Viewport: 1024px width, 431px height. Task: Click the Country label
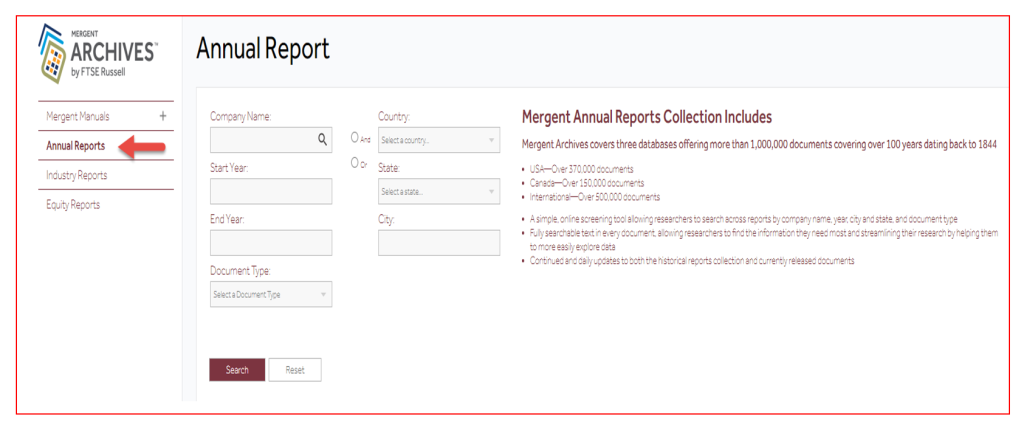[x=394, y=116]
